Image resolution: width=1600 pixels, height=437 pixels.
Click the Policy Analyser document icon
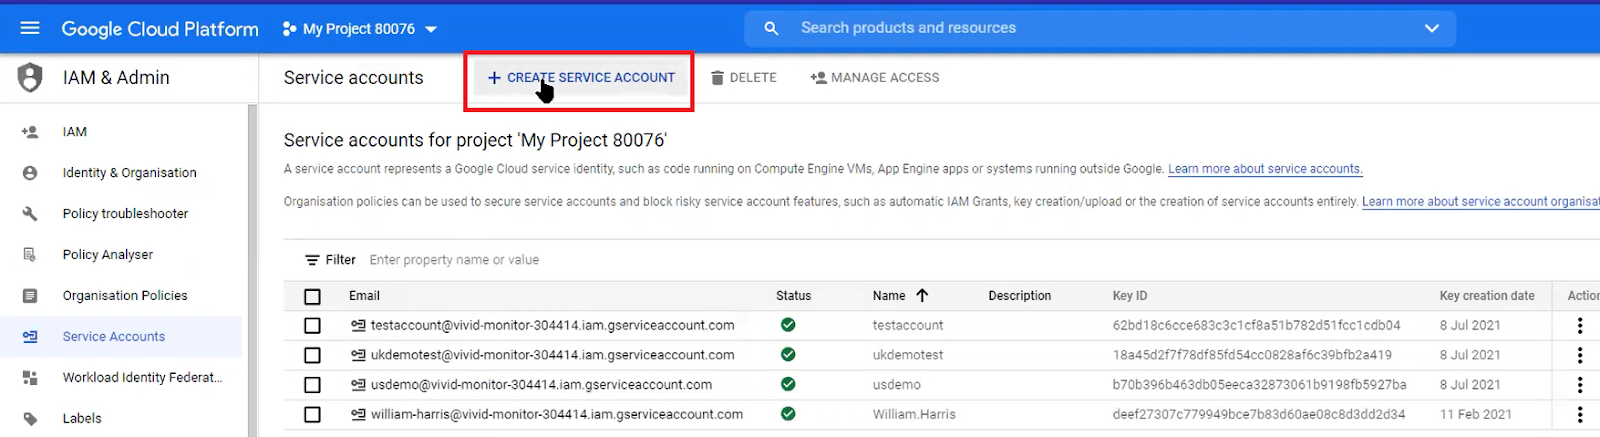pos(30,255)
